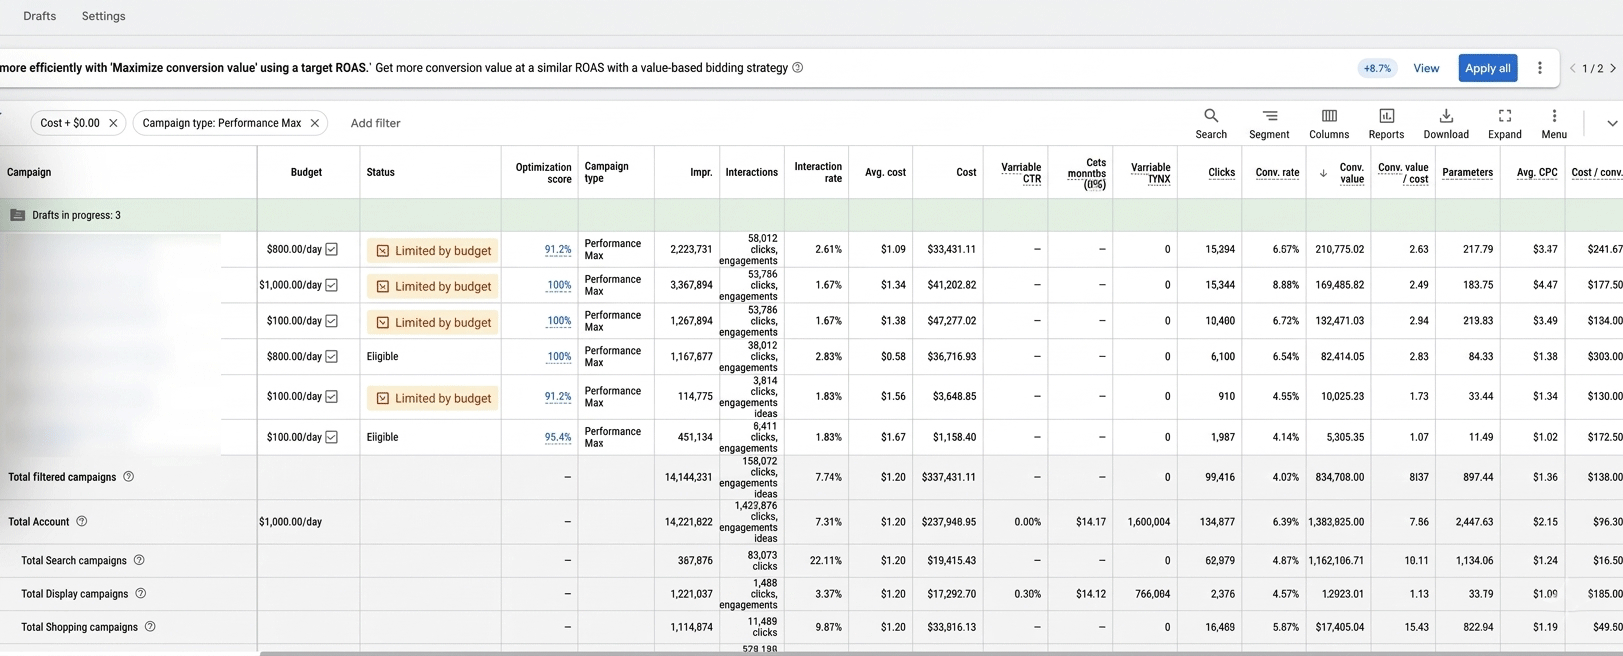Click Total Account budget $1,000.00/day
Screen dimensions: 1623x656
[x=290, y=521]
